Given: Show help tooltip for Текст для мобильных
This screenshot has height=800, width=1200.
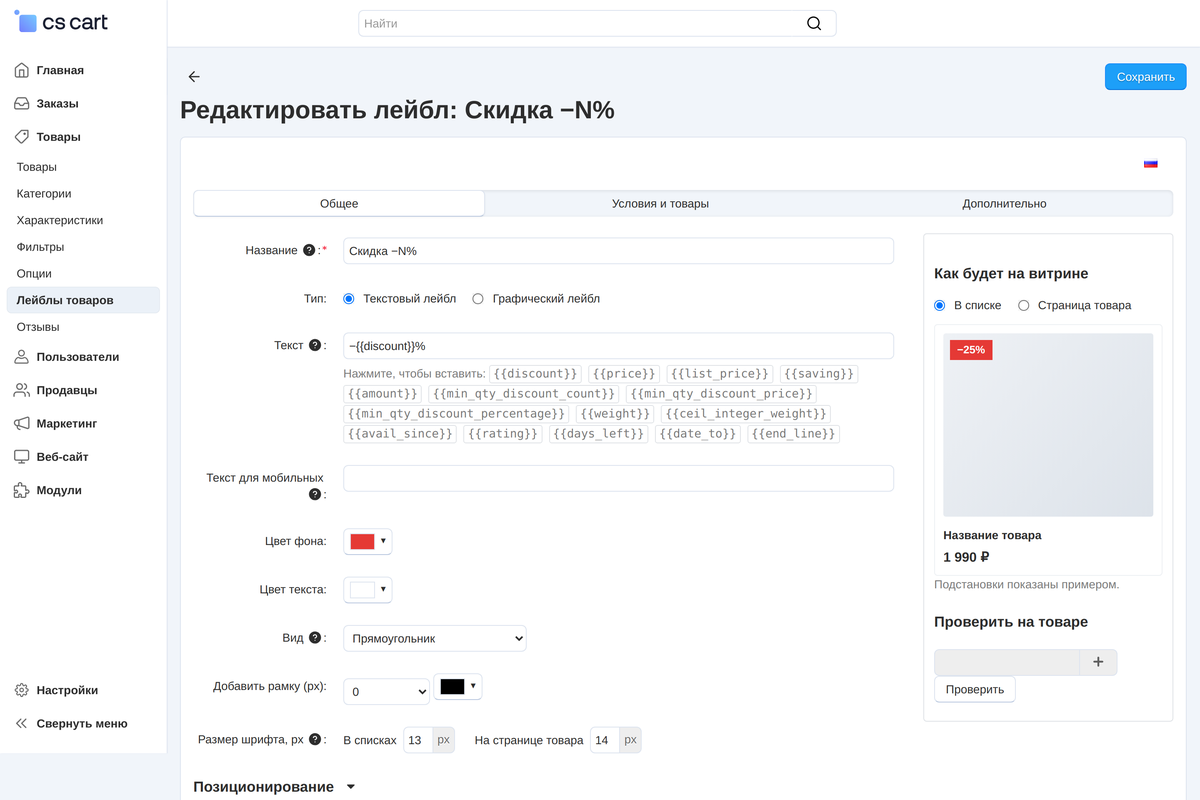Looking at the screenshot, I should [x=315, y=494].
